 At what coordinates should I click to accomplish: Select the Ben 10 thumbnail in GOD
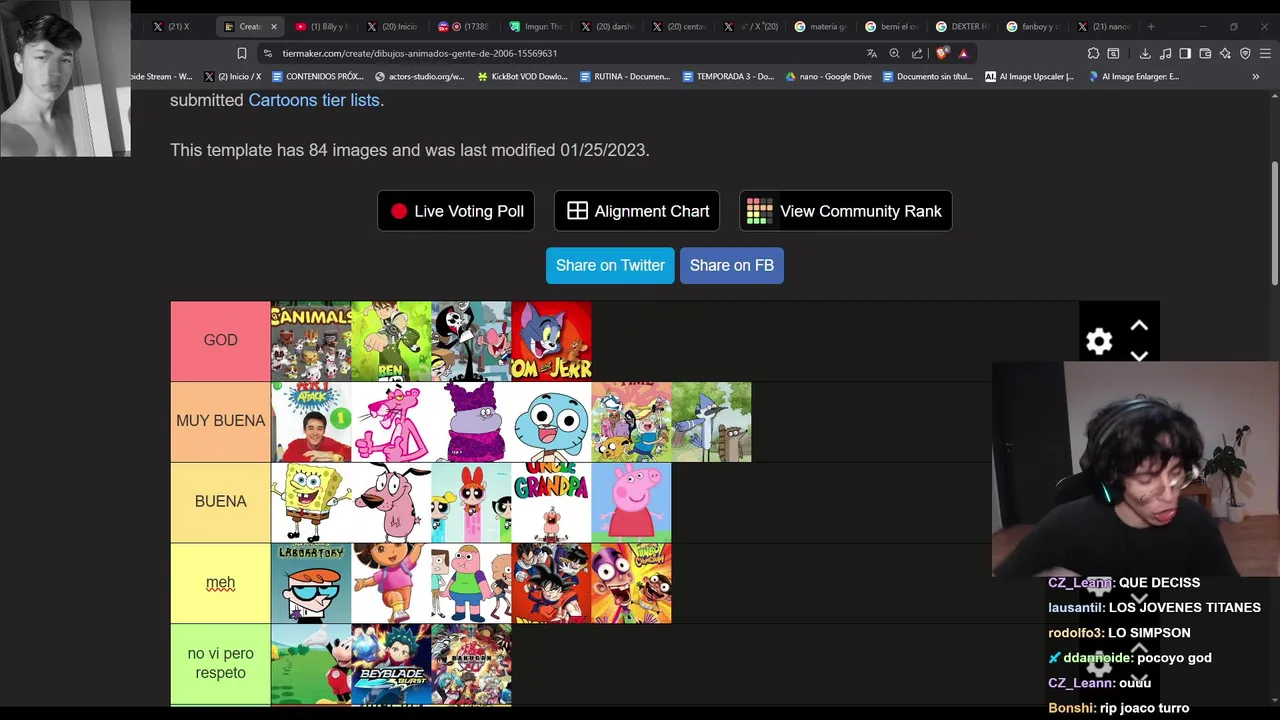click(391, 341)
